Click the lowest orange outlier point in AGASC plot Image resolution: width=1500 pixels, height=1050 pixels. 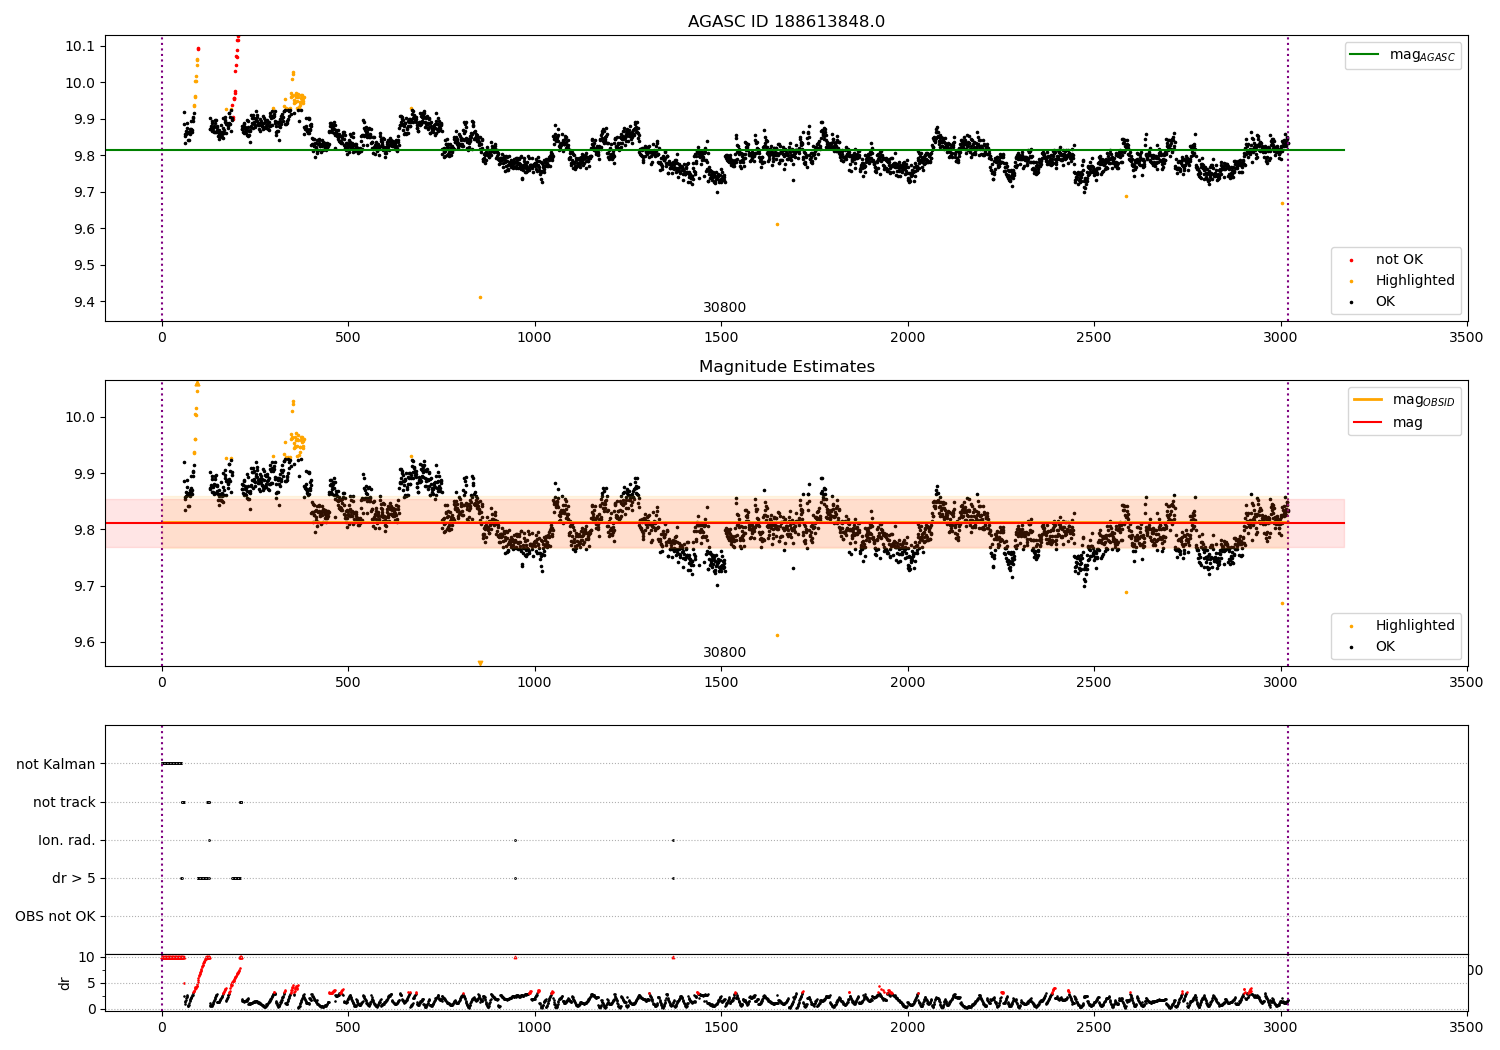click(480, 297)
